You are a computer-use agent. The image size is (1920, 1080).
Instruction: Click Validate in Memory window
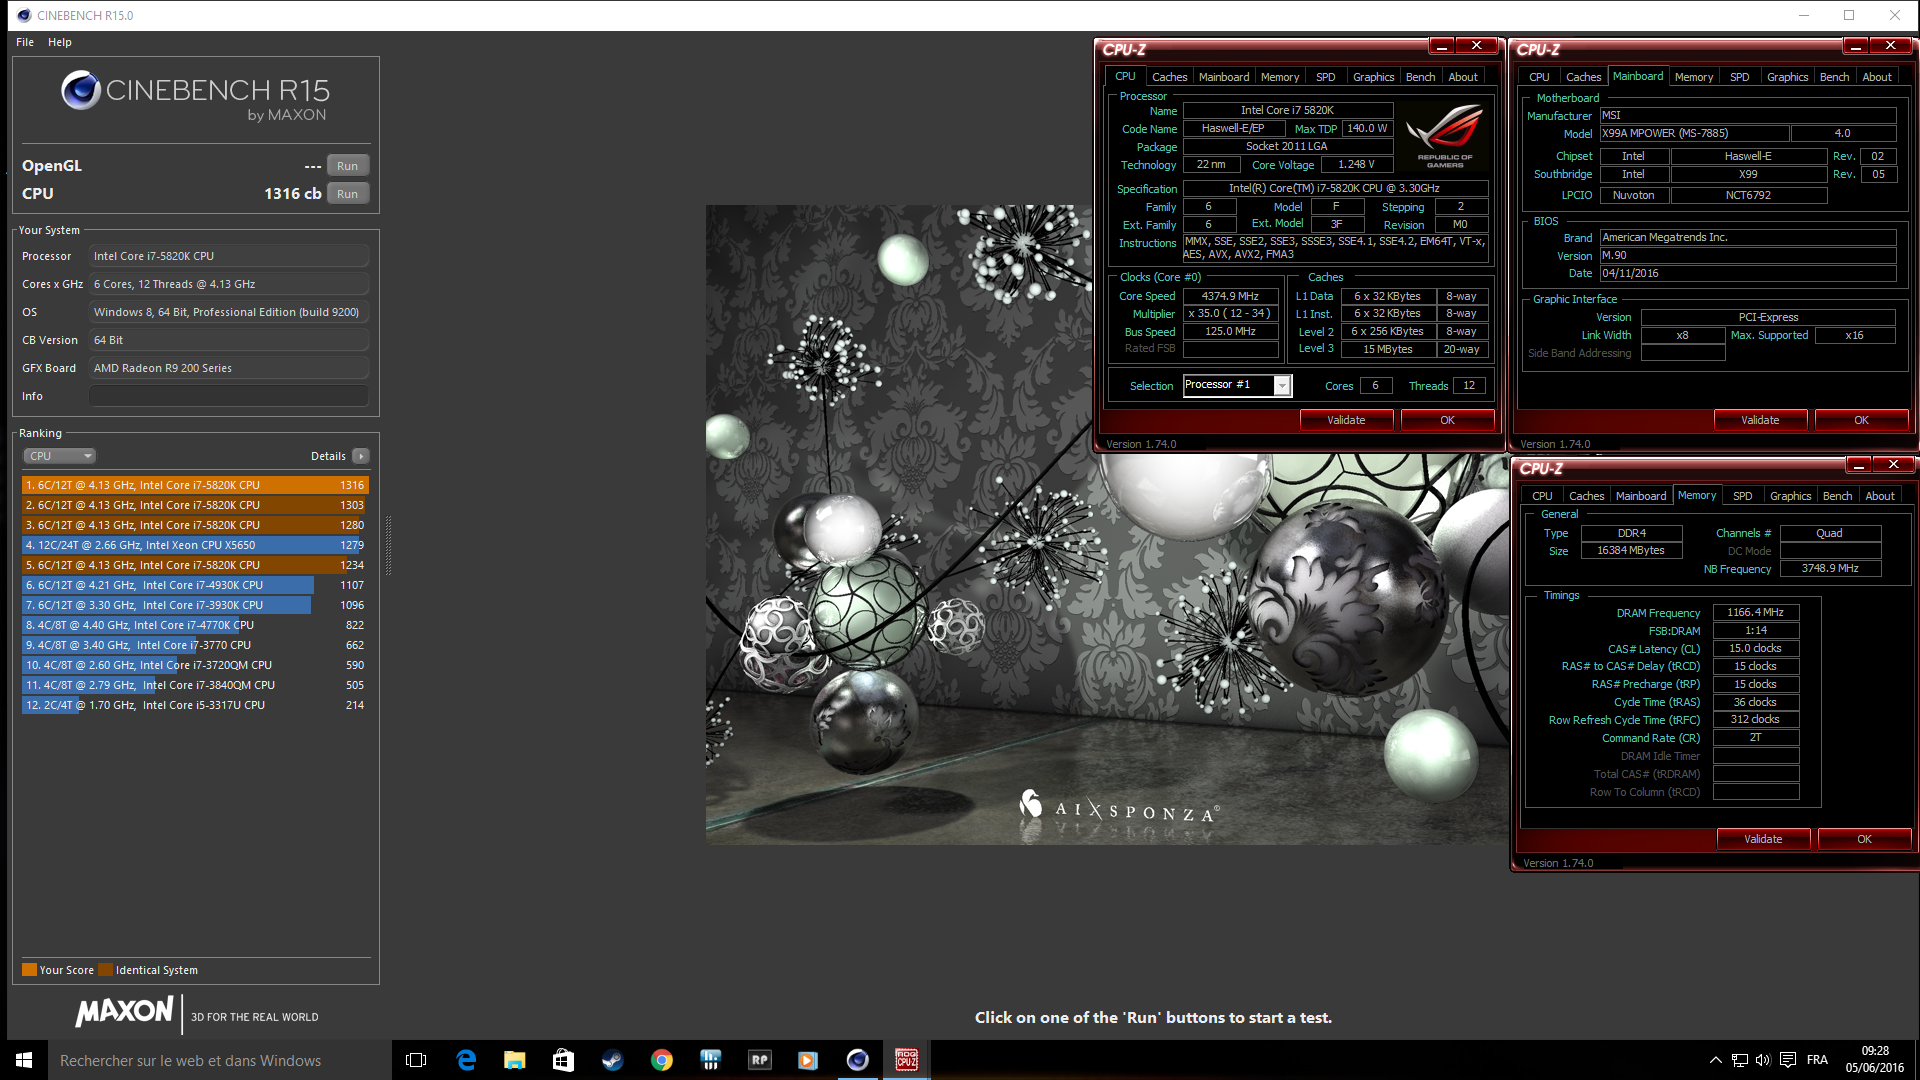(x=1763, y=839)
